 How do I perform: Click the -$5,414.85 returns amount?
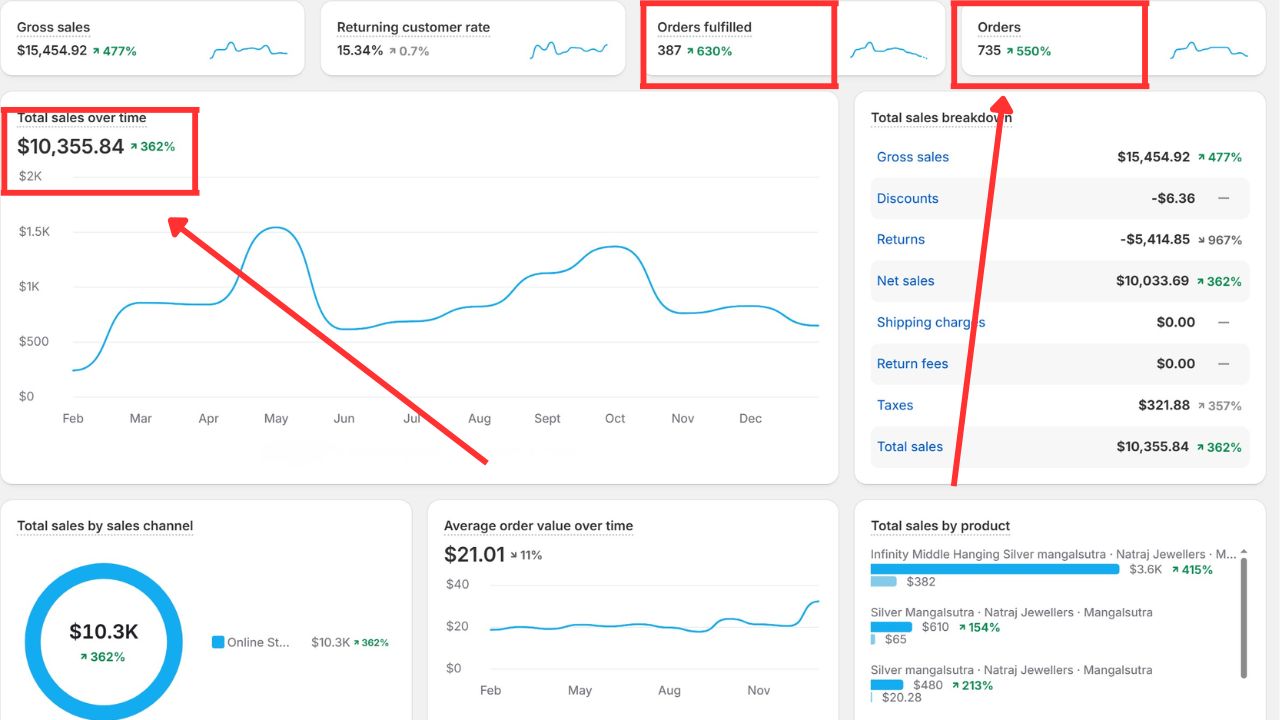1155,239
